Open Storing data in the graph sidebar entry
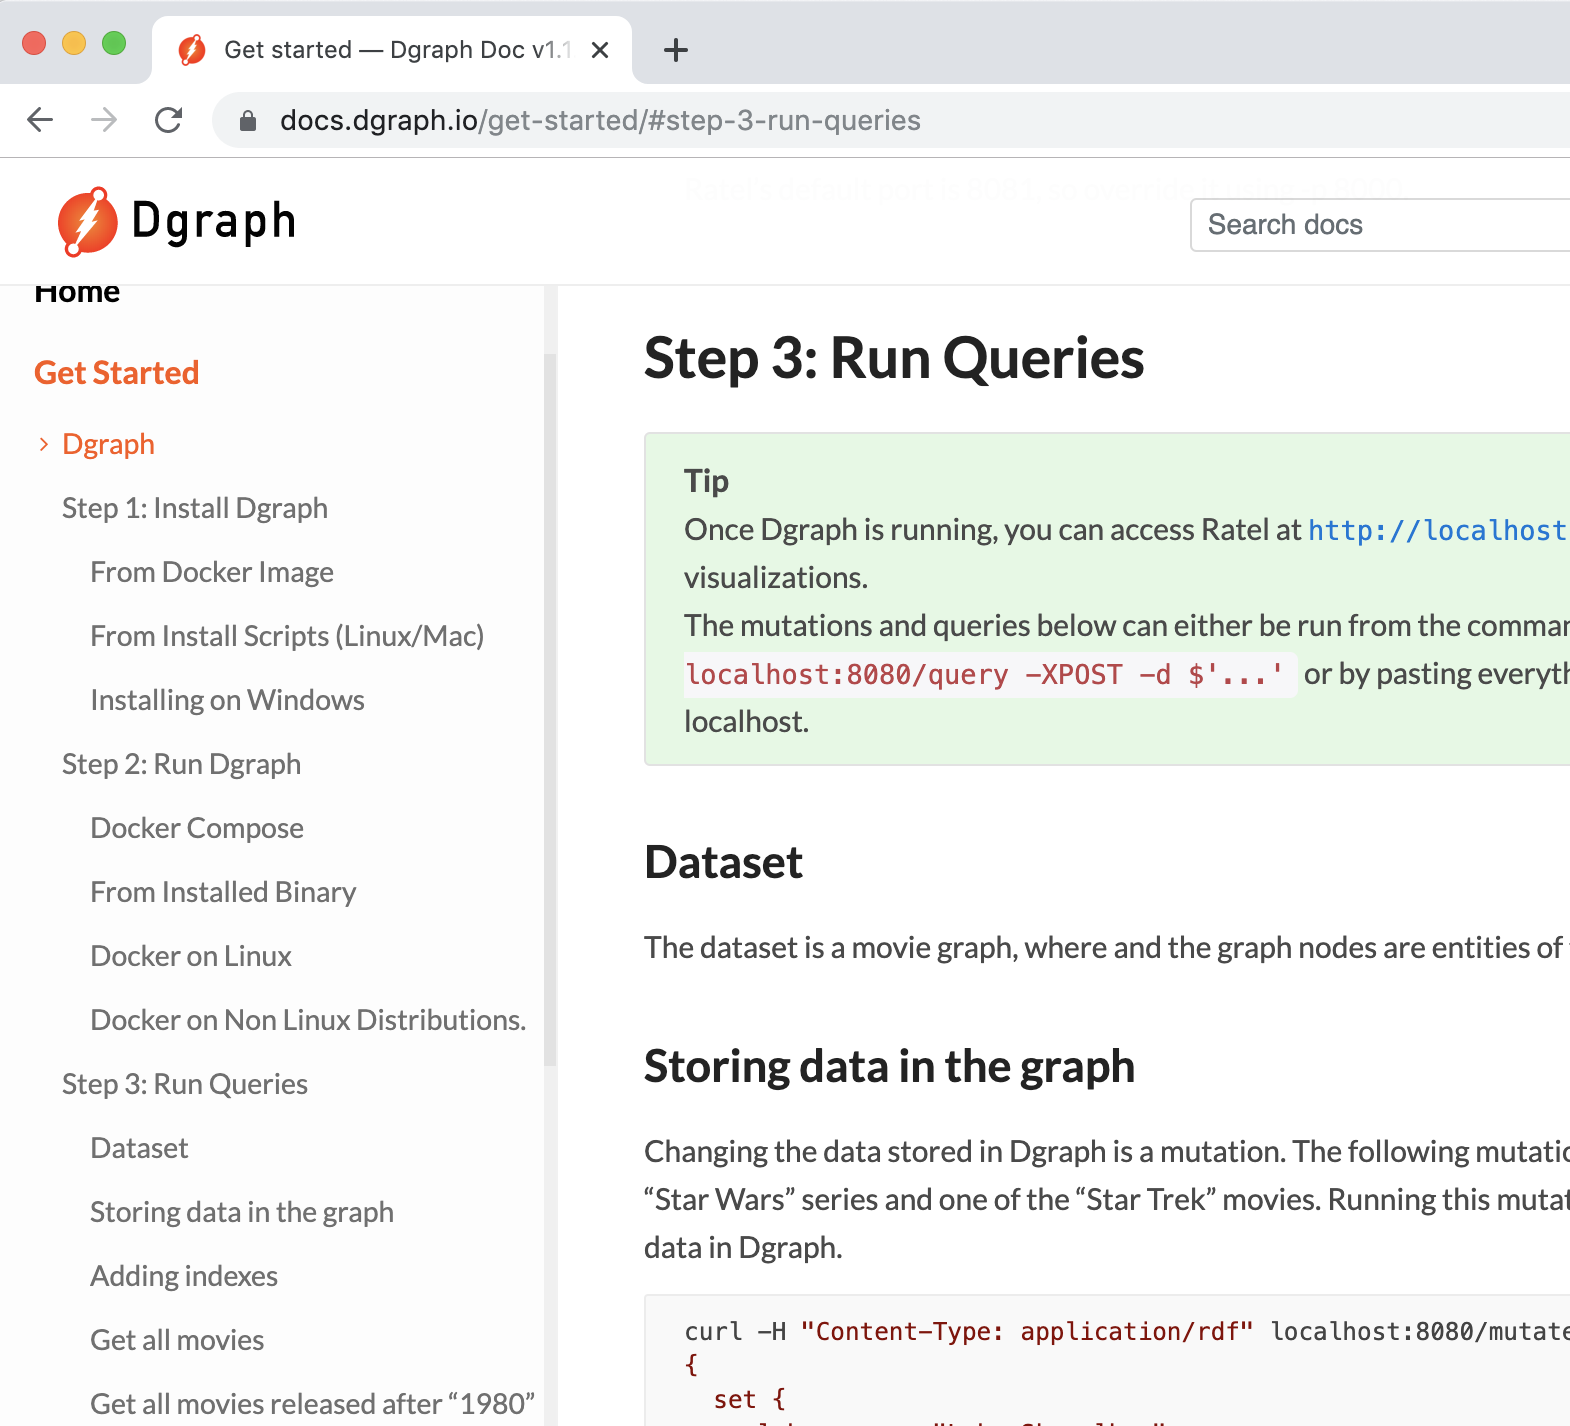This screenshot has height=1426, width=1570. pos(242,1212)
